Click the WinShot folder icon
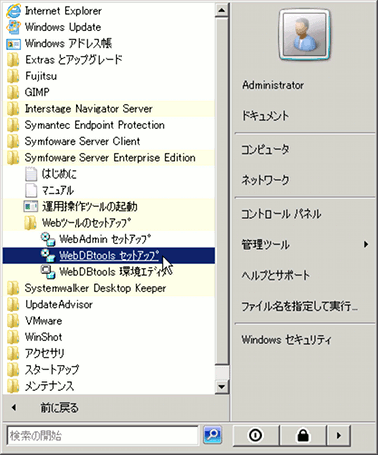Screen dimensions: 378x455 tap(13, 337)
